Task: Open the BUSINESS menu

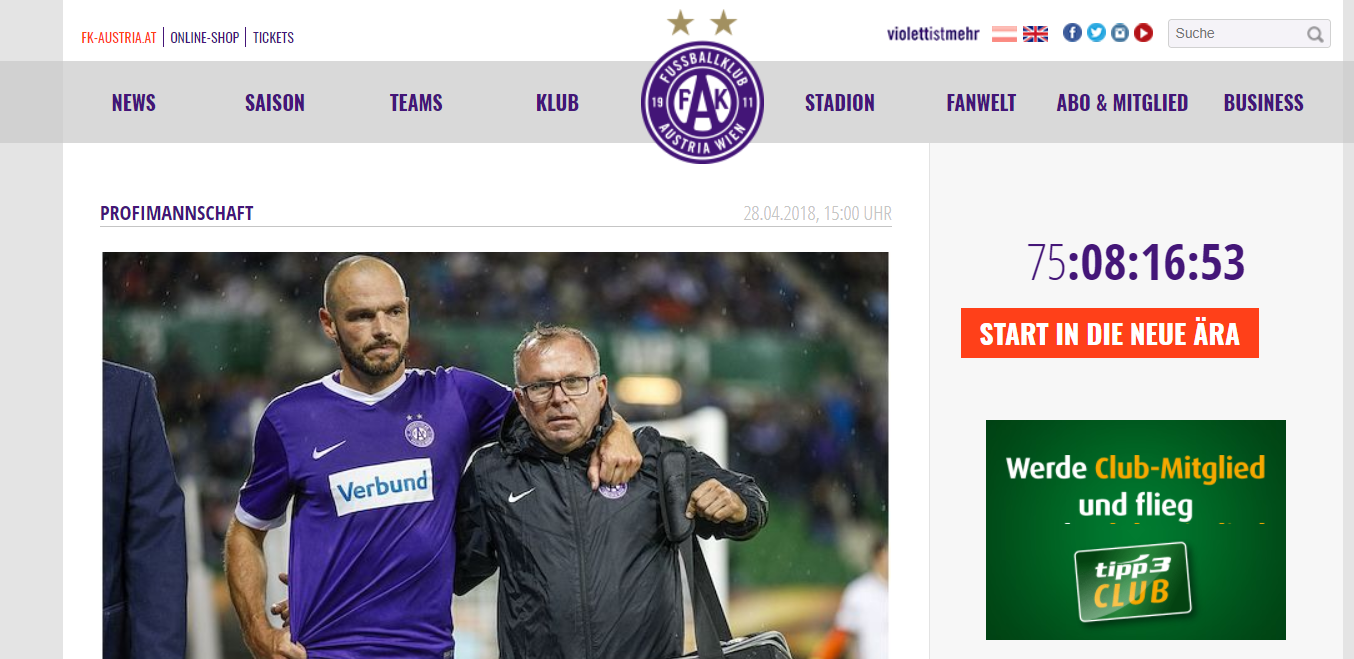Action: click(x=1264, y=103)
